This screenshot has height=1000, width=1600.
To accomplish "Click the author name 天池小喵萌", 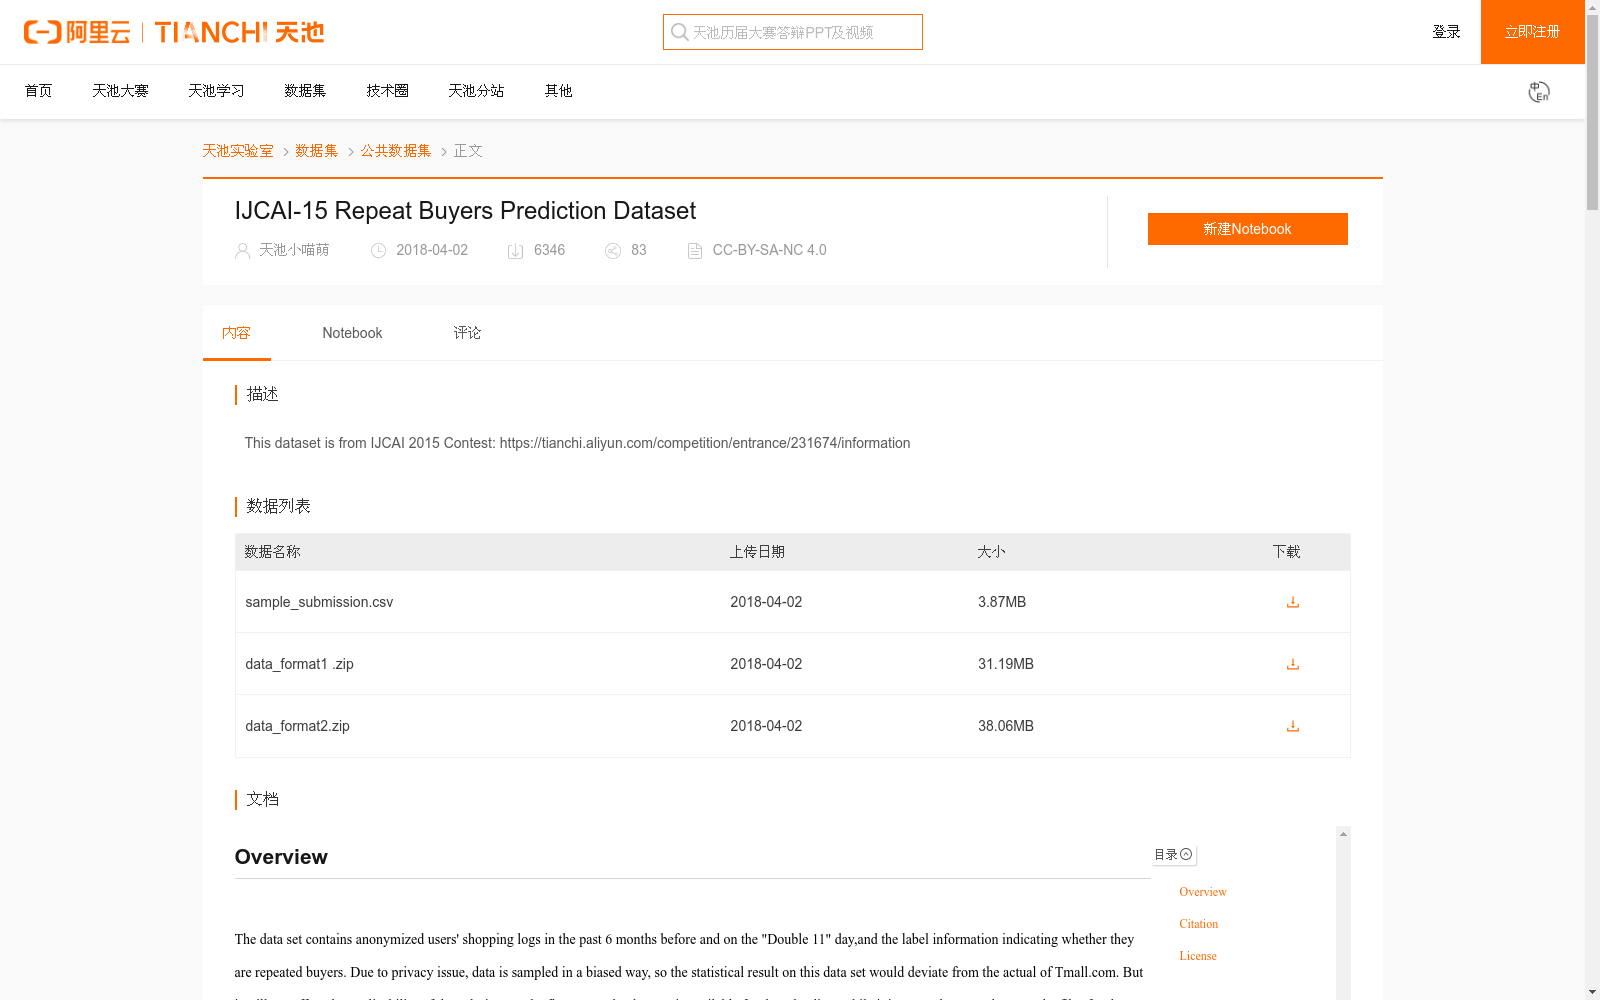I will [x=294, y=250].
